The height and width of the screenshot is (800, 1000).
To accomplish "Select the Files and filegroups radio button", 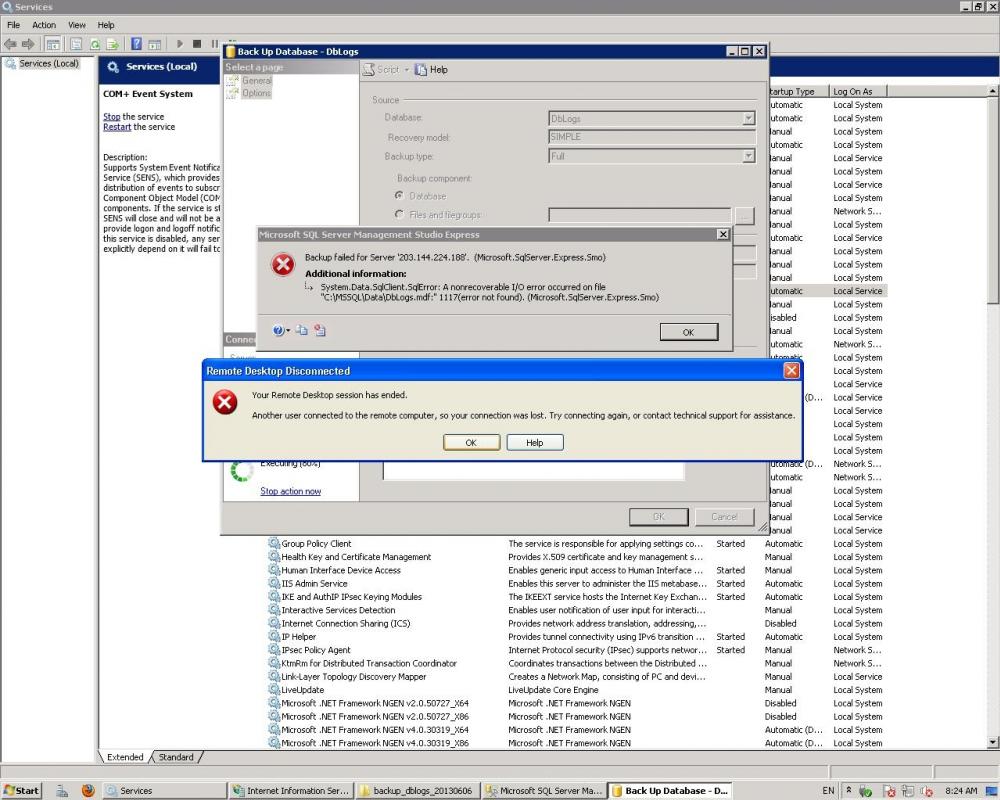I will point(399,214).
